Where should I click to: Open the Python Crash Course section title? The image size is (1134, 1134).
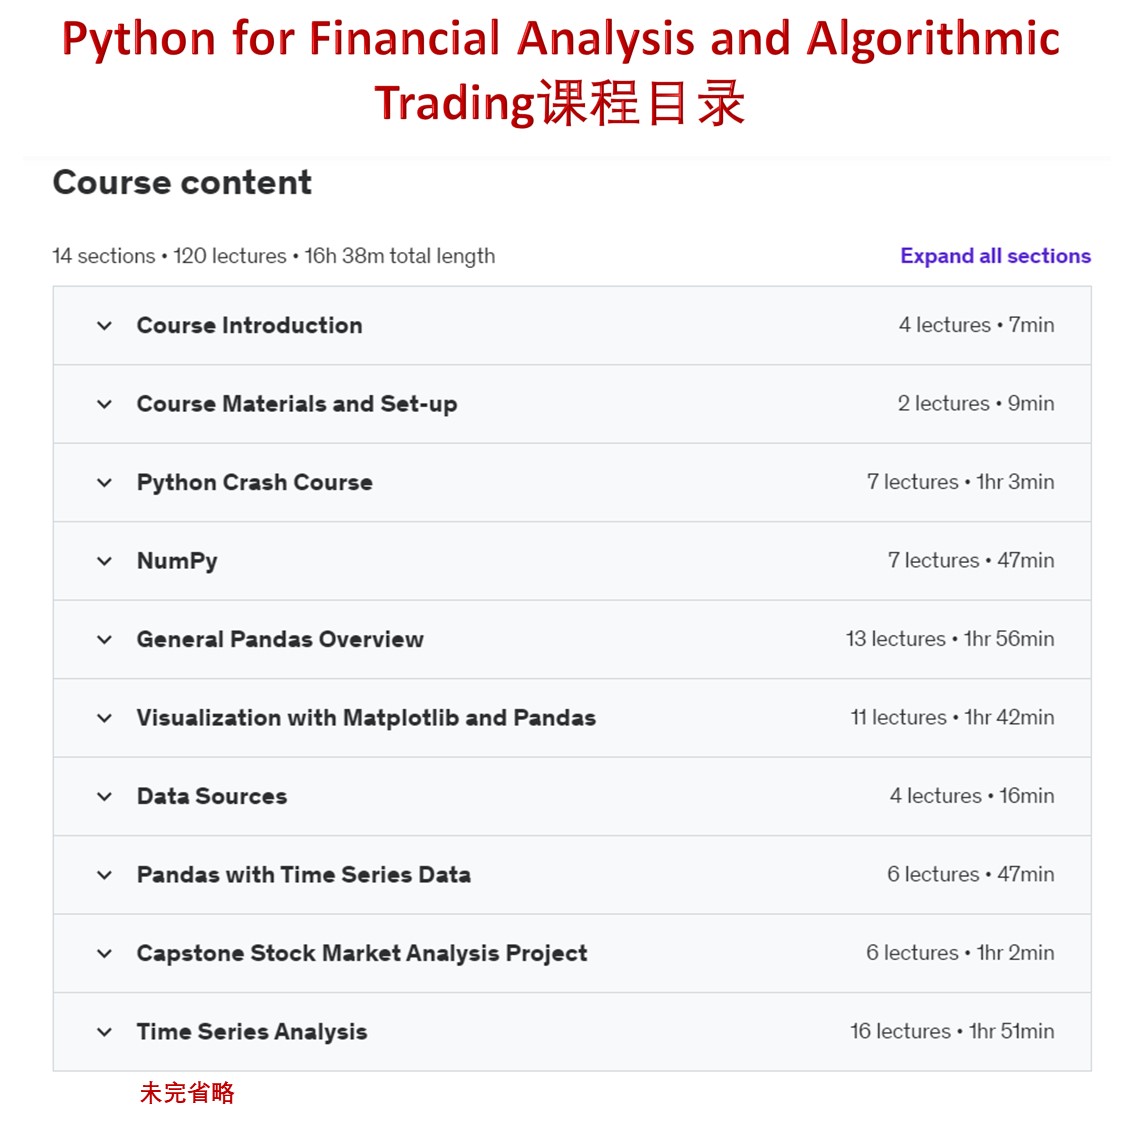coord(255,482)
